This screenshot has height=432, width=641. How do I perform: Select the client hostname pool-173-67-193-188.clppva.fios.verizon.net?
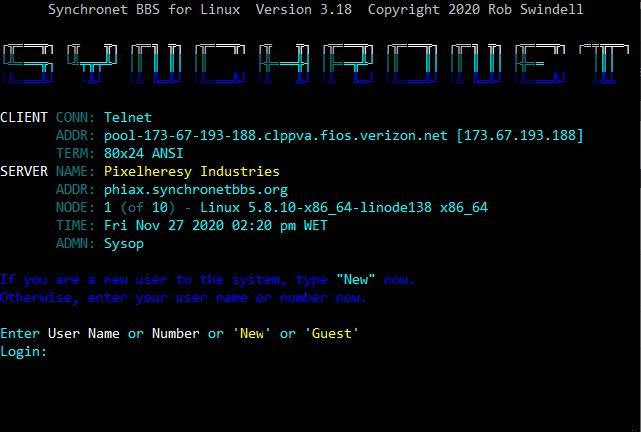[x=276, y=136]
